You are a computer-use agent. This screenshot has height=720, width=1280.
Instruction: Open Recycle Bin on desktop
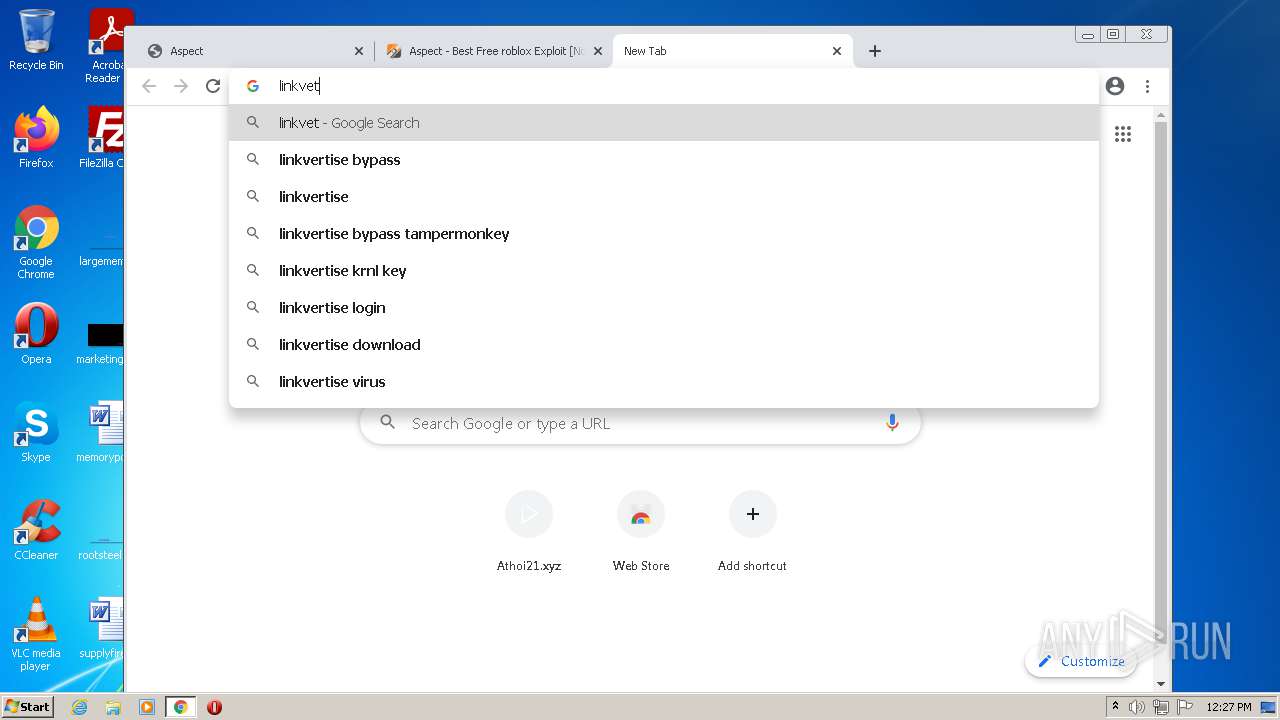[x=36, y=40]
